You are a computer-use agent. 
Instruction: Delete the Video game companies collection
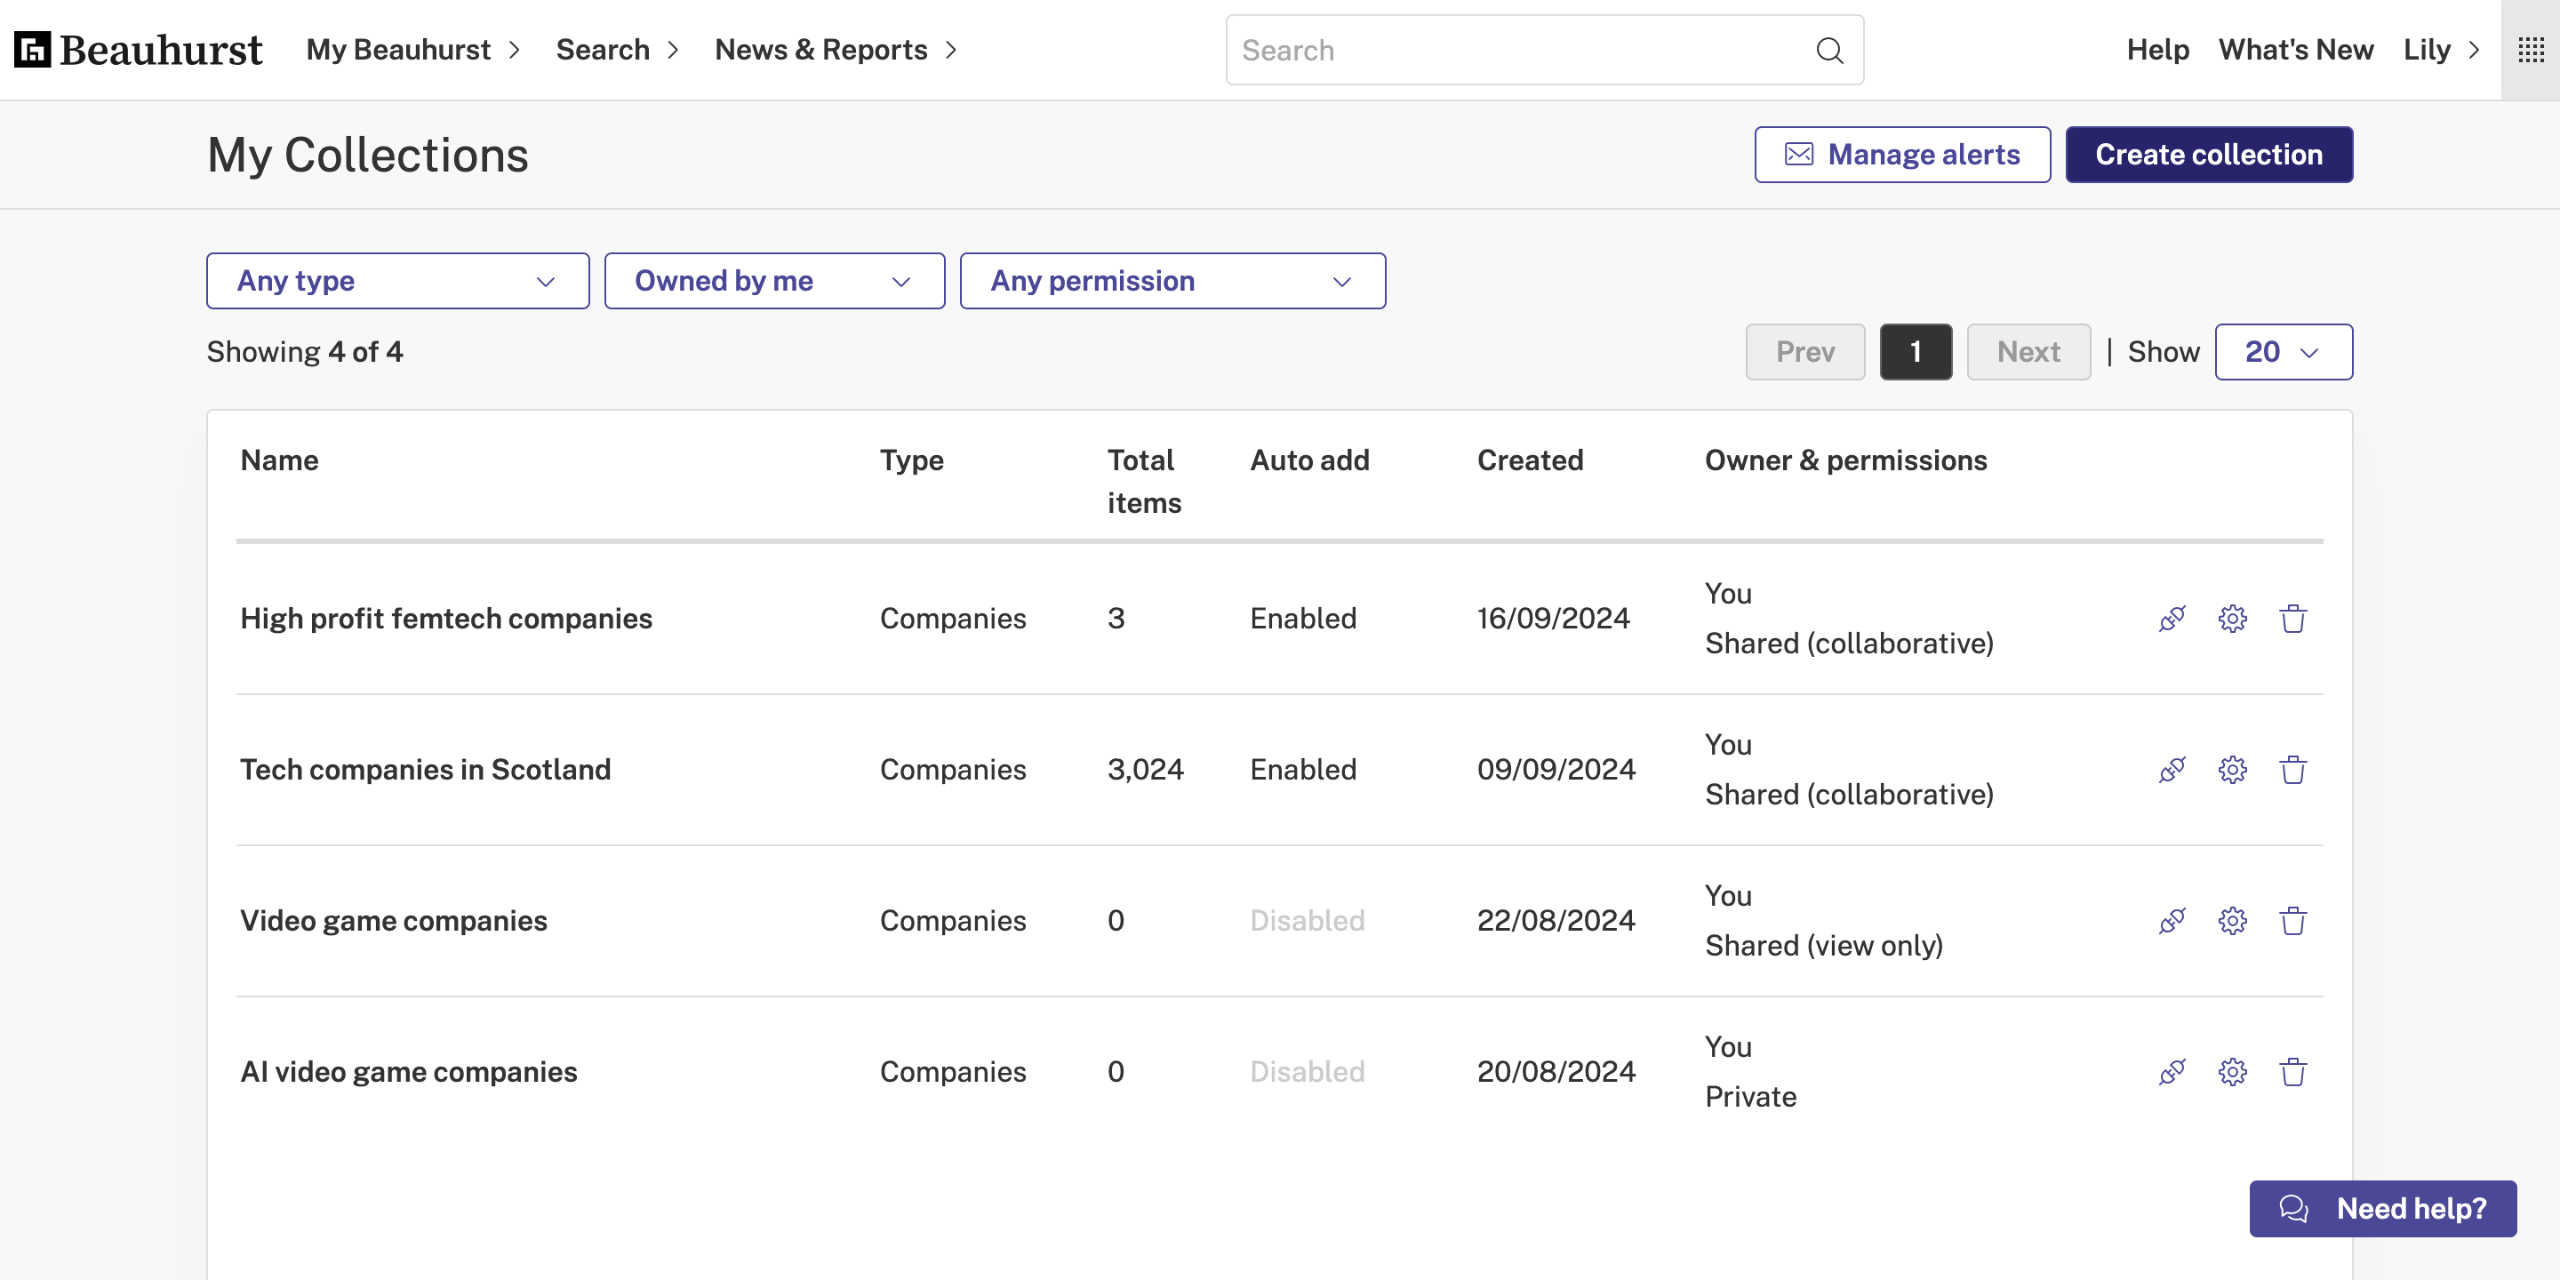tap(2293, 921)
